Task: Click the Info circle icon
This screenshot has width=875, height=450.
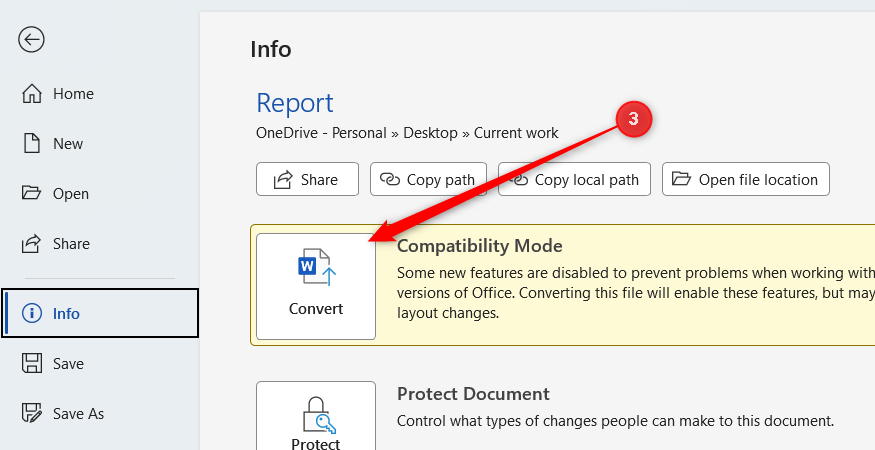Action: [x=32, y=313]
